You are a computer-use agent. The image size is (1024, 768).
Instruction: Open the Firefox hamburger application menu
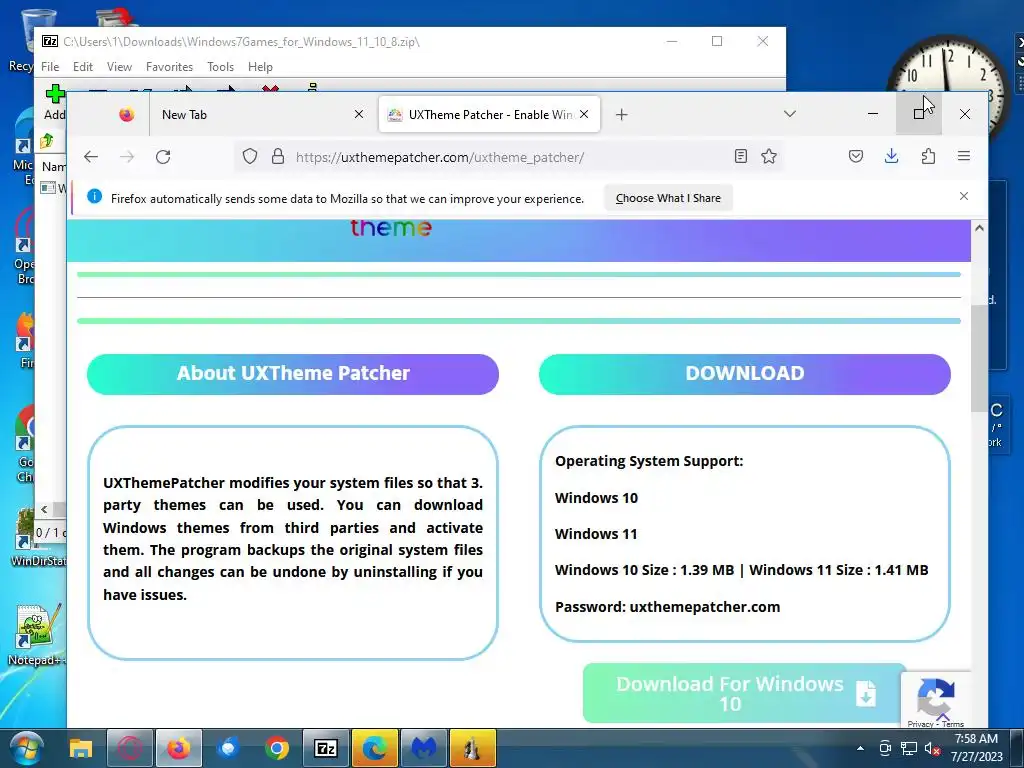(x=964, y=156)
